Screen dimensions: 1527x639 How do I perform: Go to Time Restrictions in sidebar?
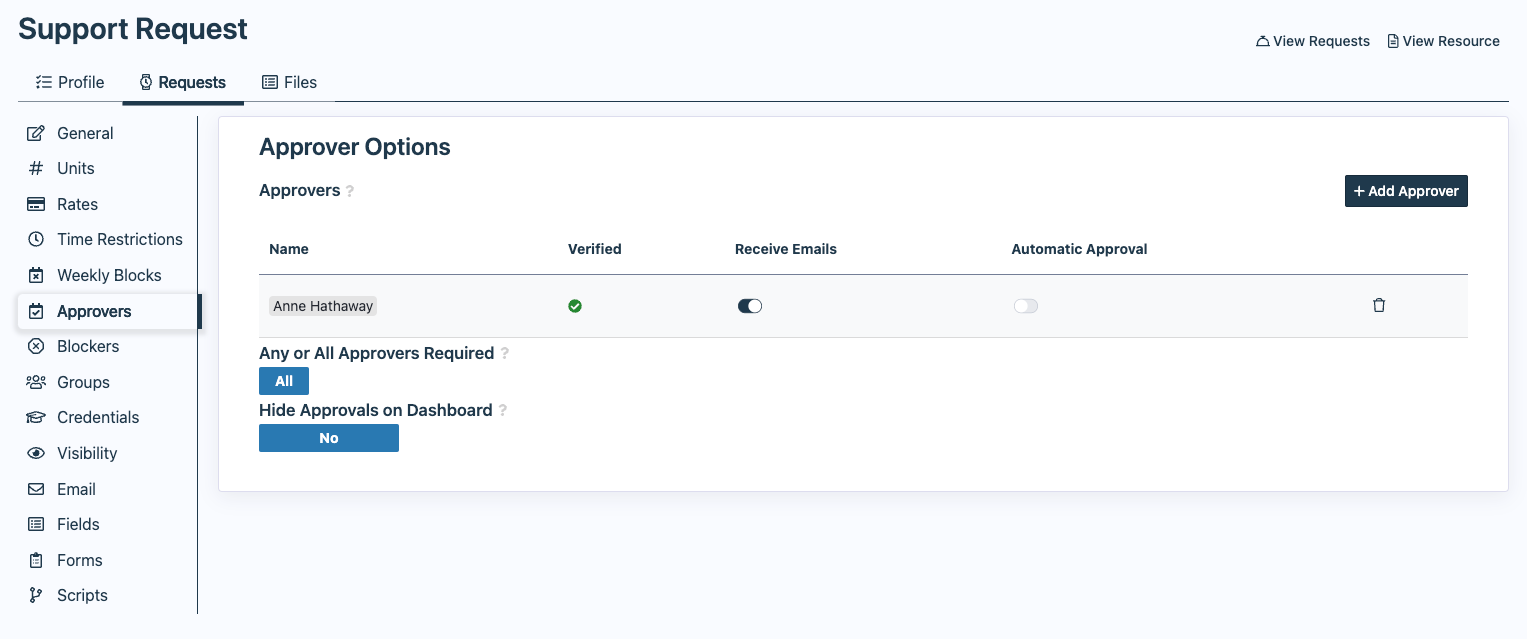pyautogui.click(x=119, y=239)
